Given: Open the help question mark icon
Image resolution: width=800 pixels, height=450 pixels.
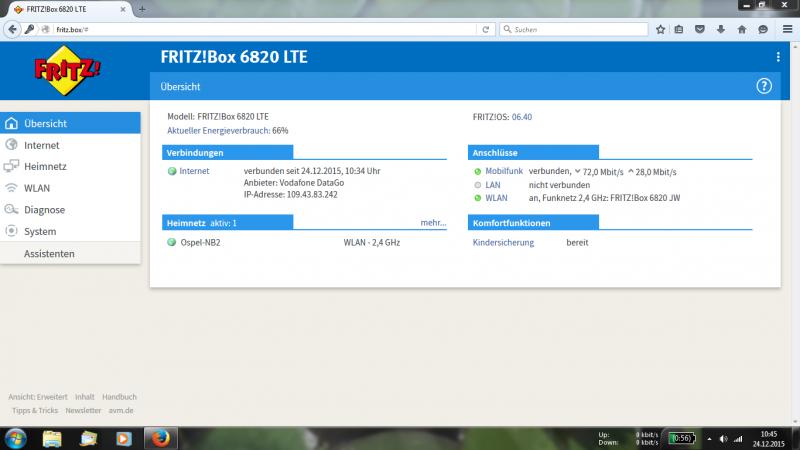Looking at the screenshot, I should (x=764, y=86).
